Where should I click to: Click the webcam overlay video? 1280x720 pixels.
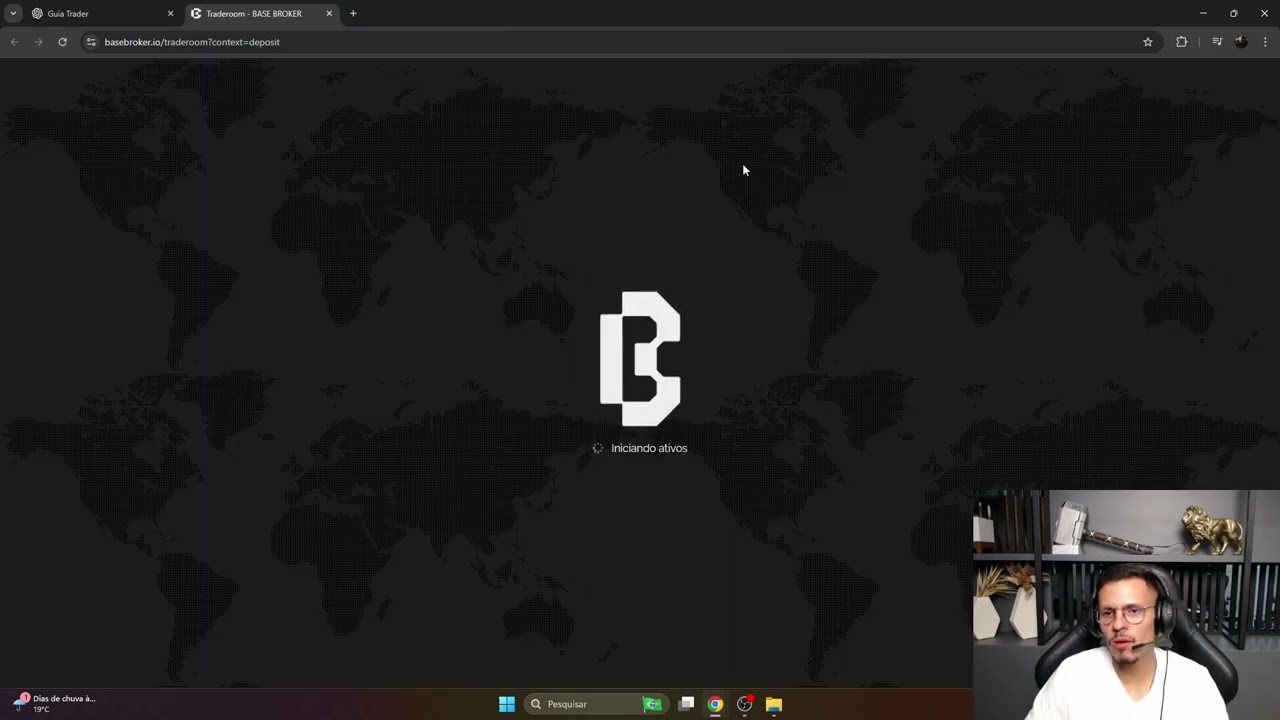click(x=1126, y=604)
